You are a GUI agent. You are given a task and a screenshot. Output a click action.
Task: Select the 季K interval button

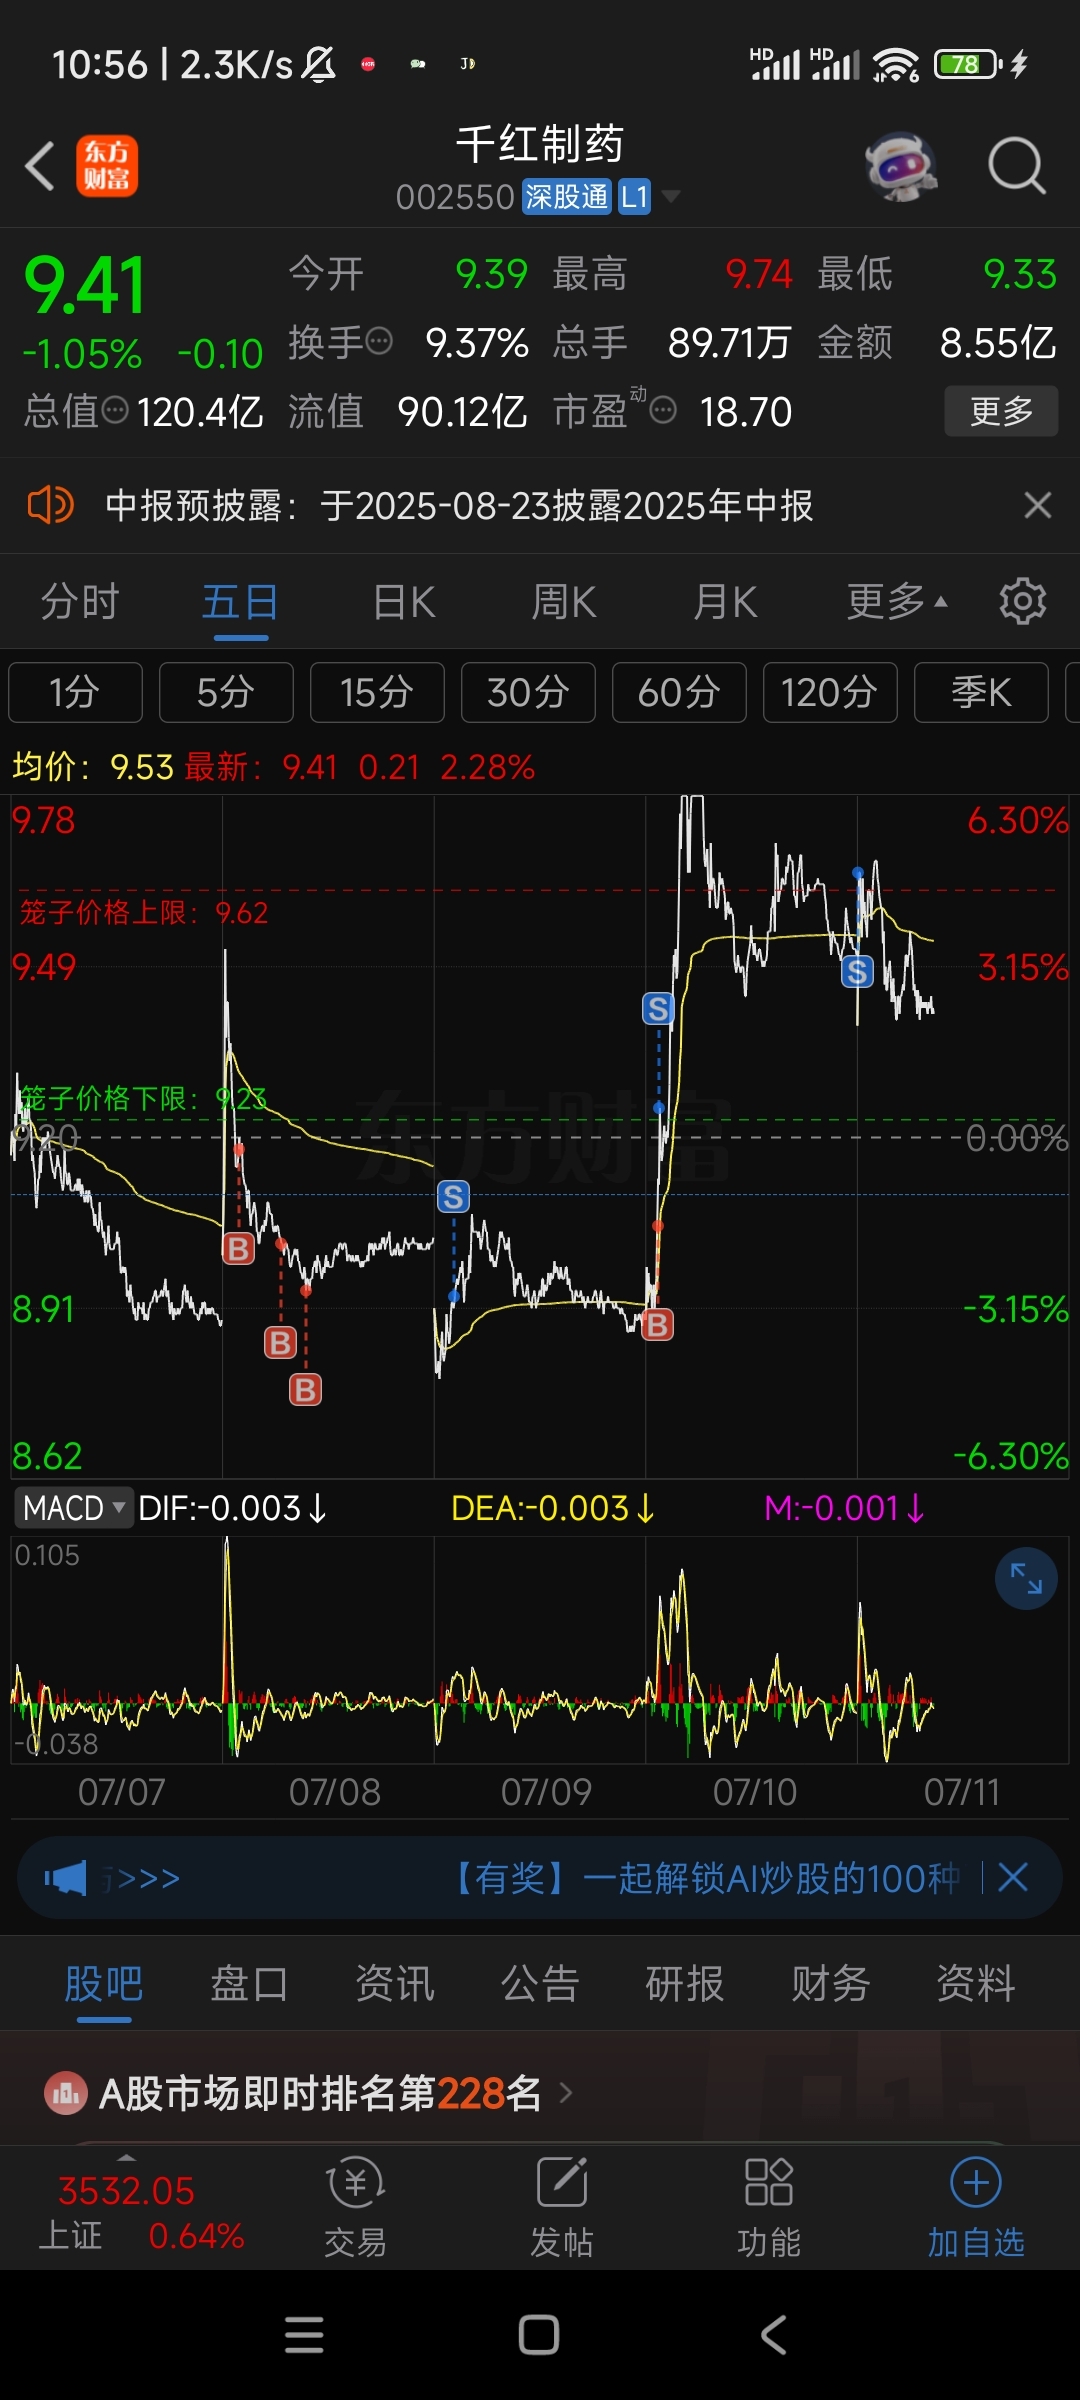[981, 692]
